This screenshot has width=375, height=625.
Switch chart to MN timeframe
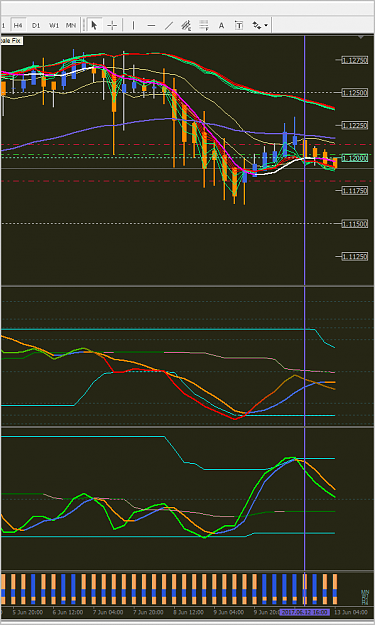71,26
